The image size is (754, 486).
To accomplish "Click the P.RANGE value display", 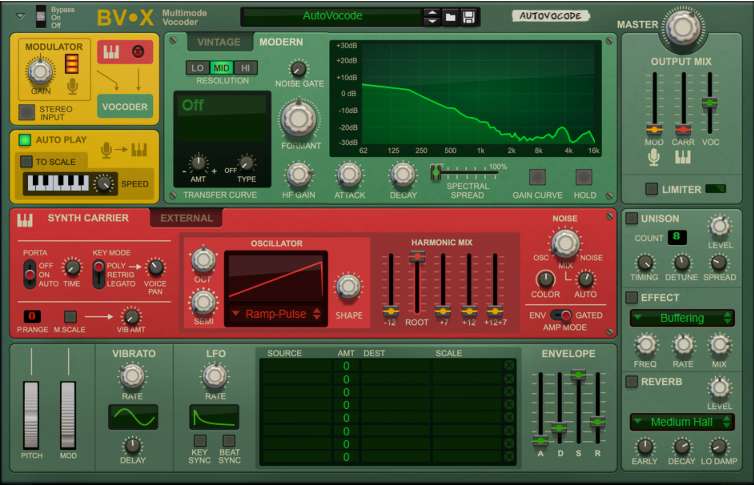I will pos(32,316).
